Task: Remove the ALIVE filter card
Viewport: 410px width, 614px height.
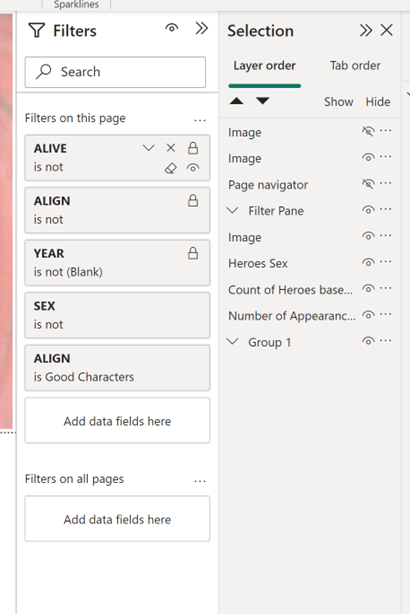Action: (171, 148)
